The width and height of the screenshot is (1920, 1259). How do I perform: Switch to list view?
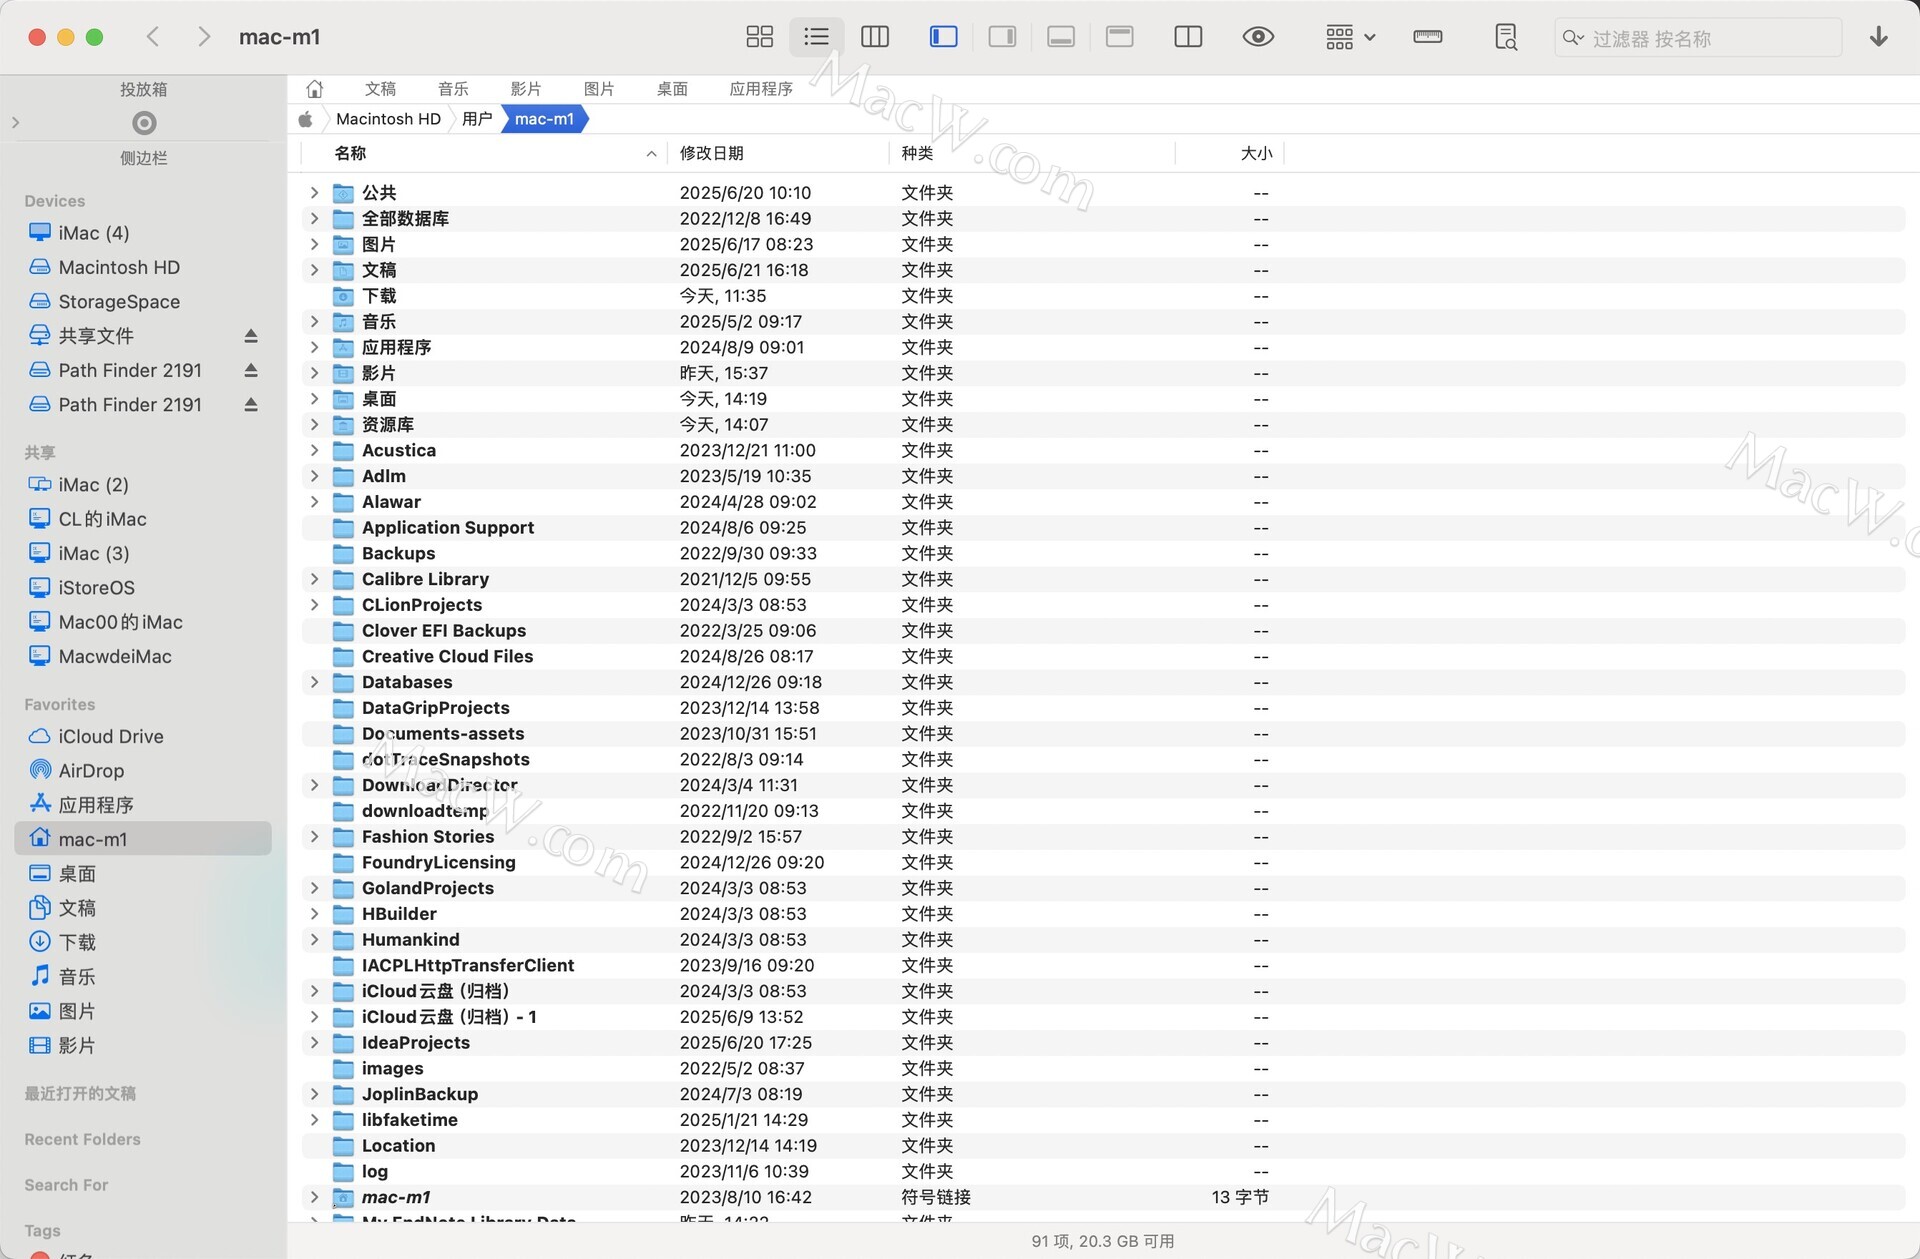(816, 37)
